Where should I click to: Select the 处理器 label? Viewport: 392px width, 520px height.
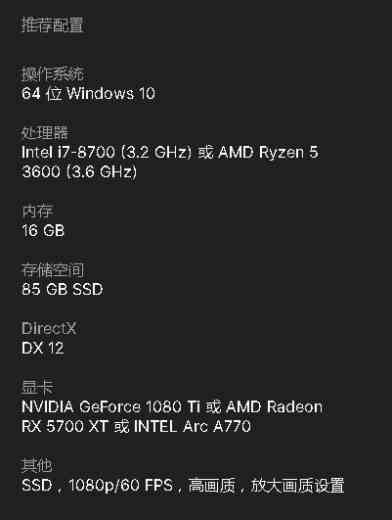tap(45, 133)
